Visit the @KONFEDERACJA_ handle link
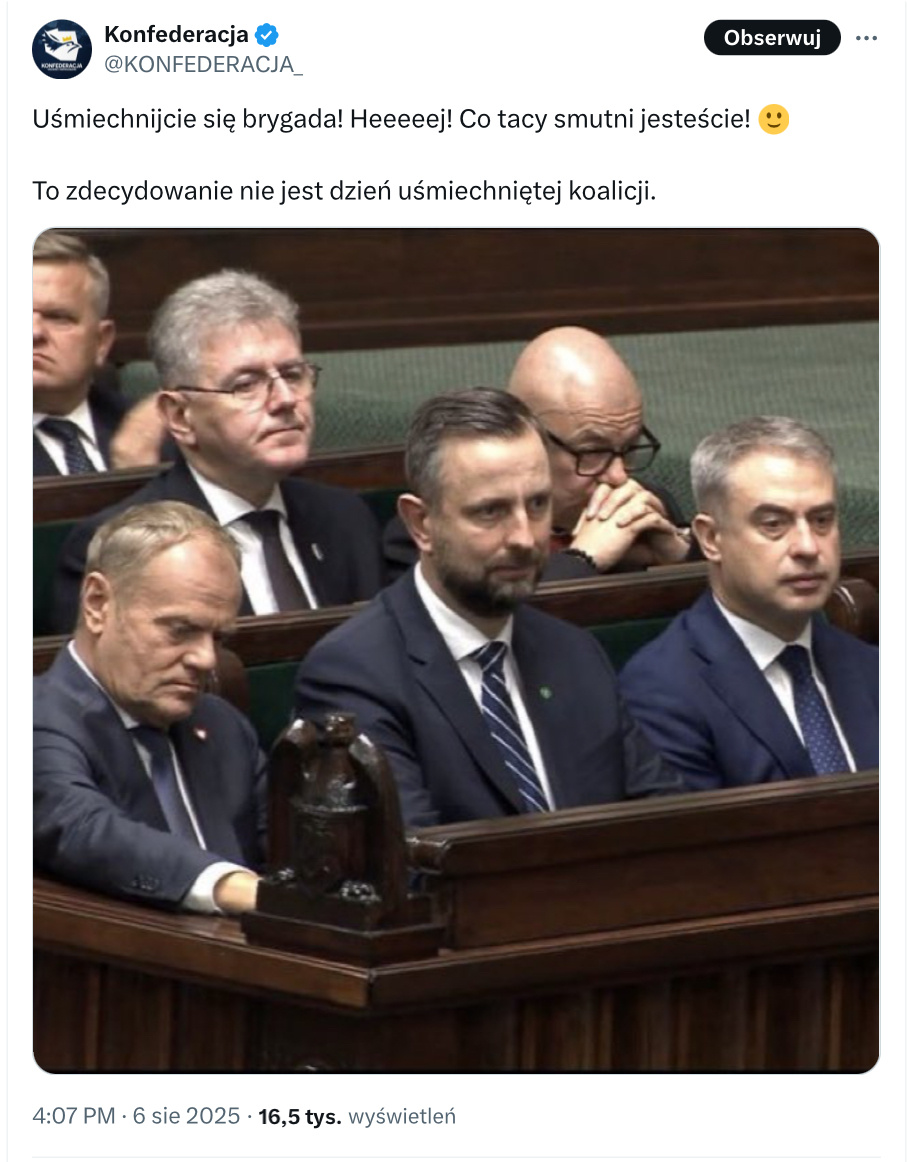This screenshot has width=907, height=1162. (x=204, y=65)
